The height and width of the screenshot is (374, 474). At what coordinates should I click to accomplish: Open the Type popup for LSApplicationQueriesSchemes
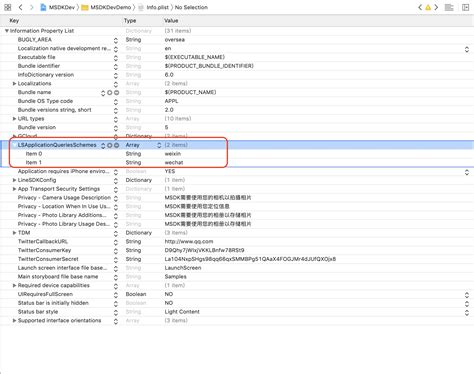(159, 145)
